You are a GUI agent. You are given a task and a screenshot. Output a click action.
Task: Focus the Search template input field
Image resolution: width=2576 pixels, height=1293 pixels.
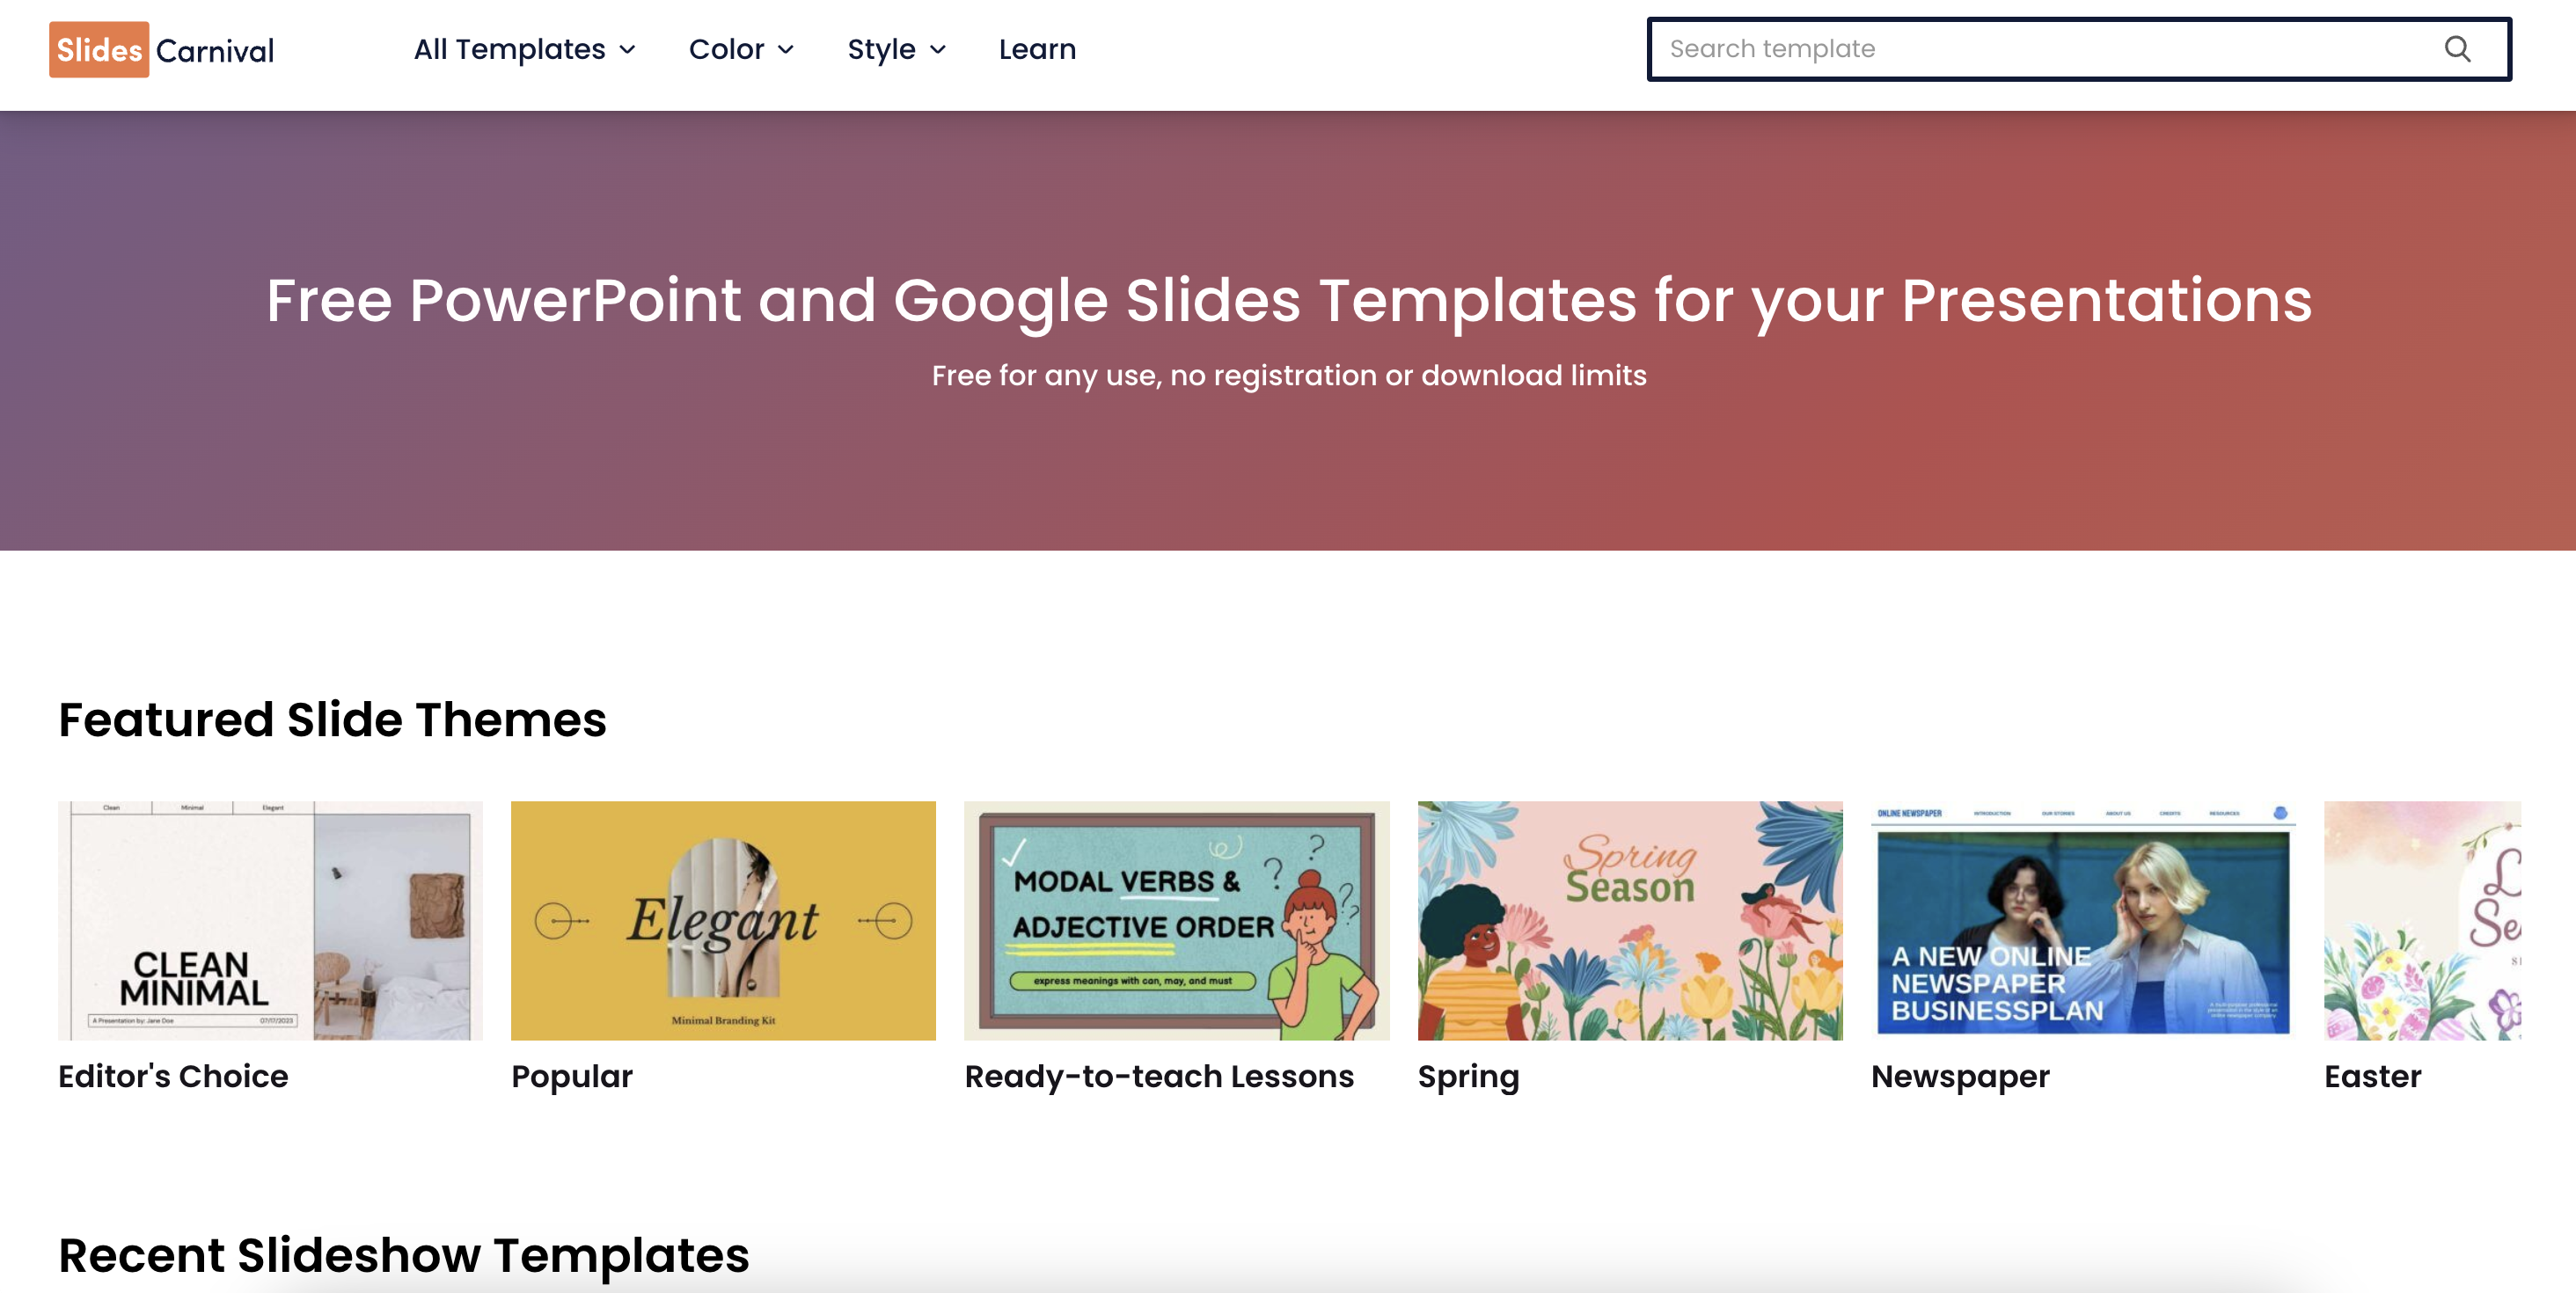click(x=2040, y=49)
